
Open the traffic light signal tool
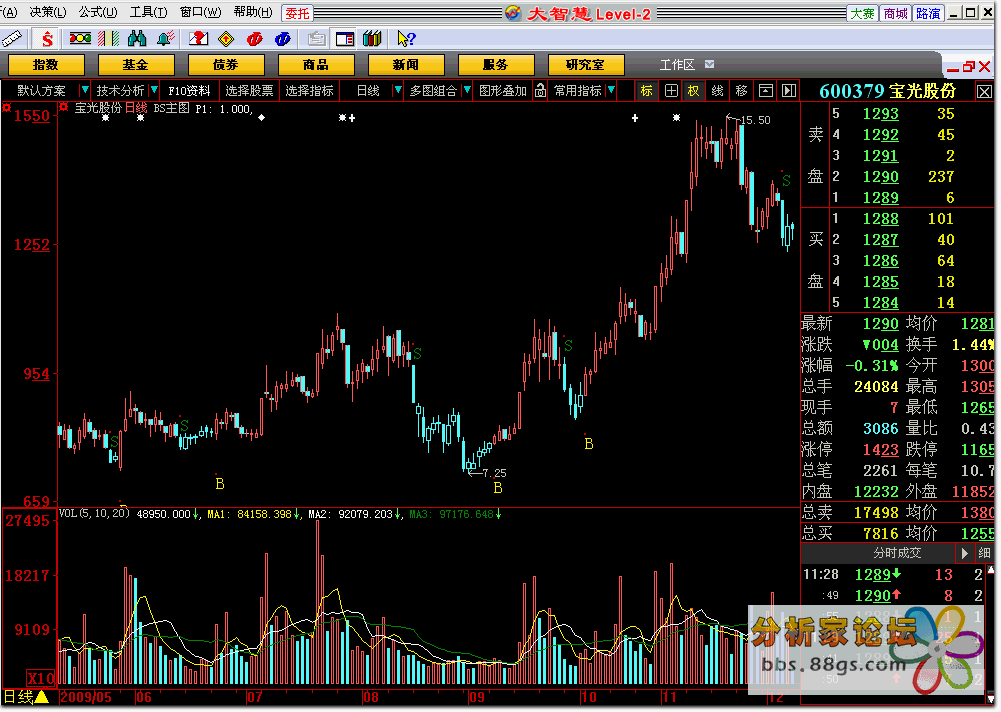80,39
